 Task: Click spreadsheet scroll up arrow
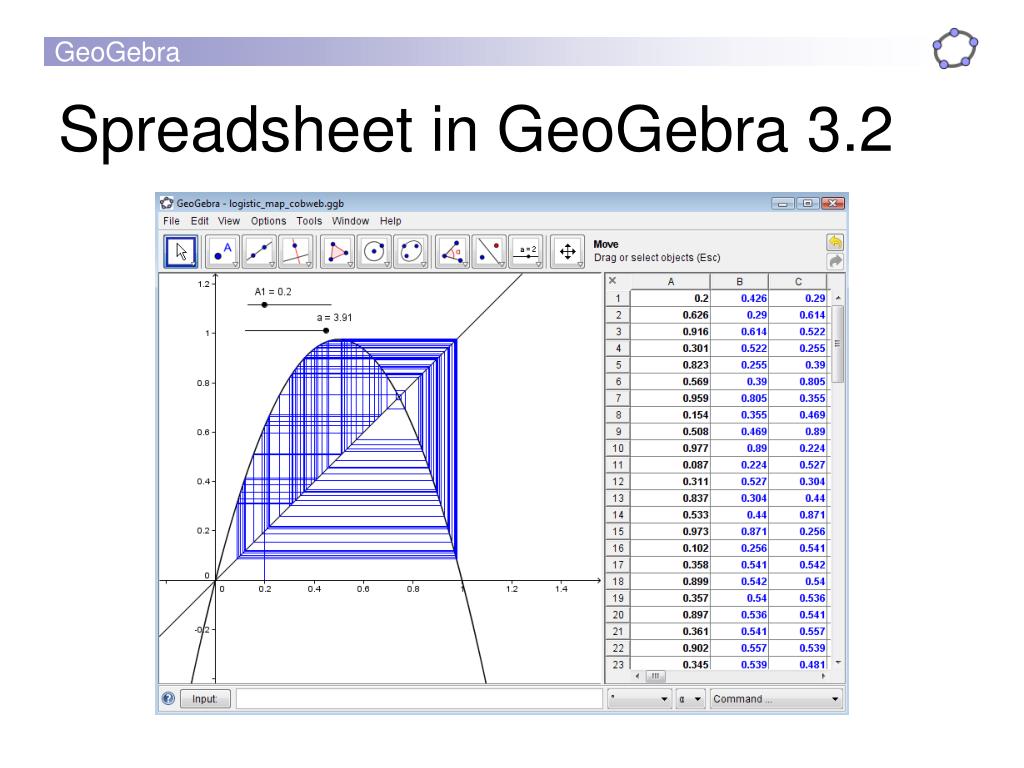click(838, 298)
